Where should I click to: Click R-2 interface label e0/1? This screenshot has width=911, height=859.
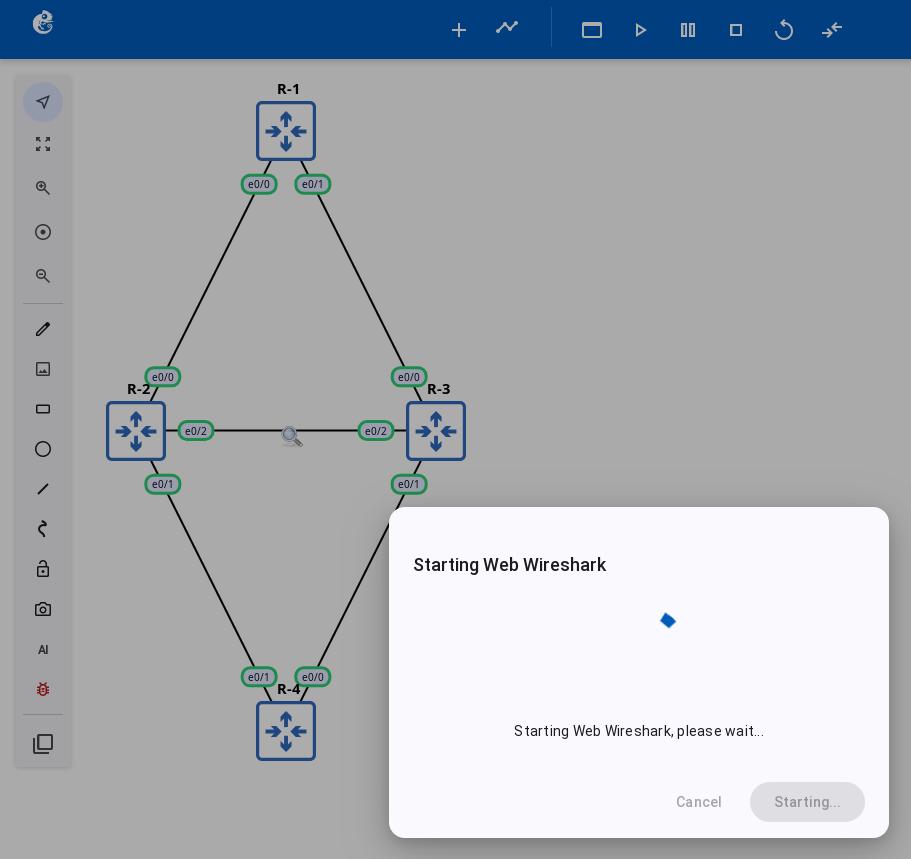tap(163, 484)
